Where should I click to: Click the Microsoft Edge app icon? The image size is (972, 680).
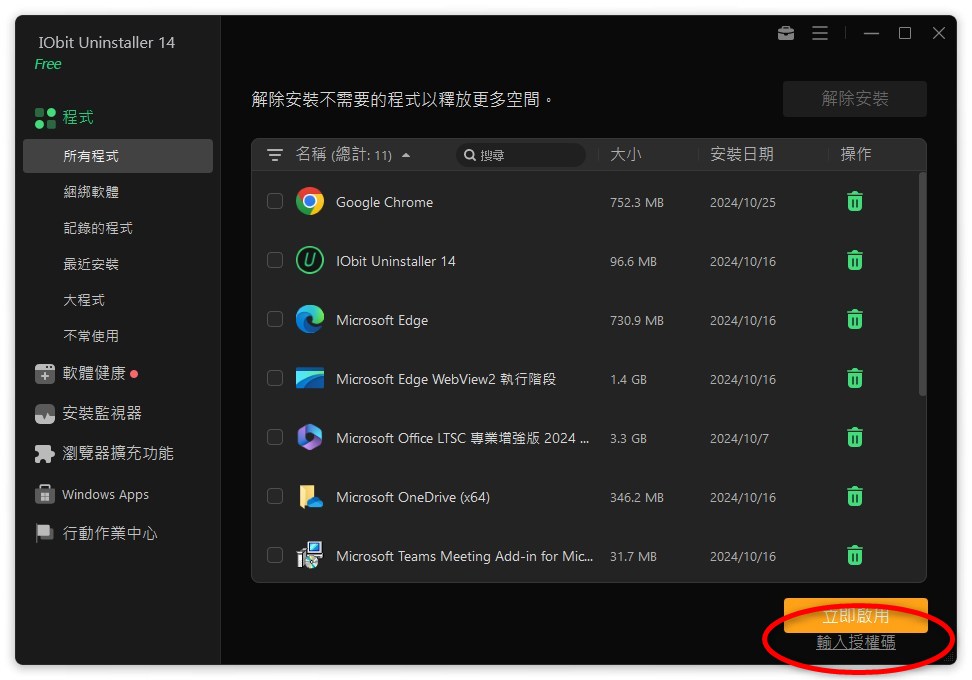(x=309, y=319)
